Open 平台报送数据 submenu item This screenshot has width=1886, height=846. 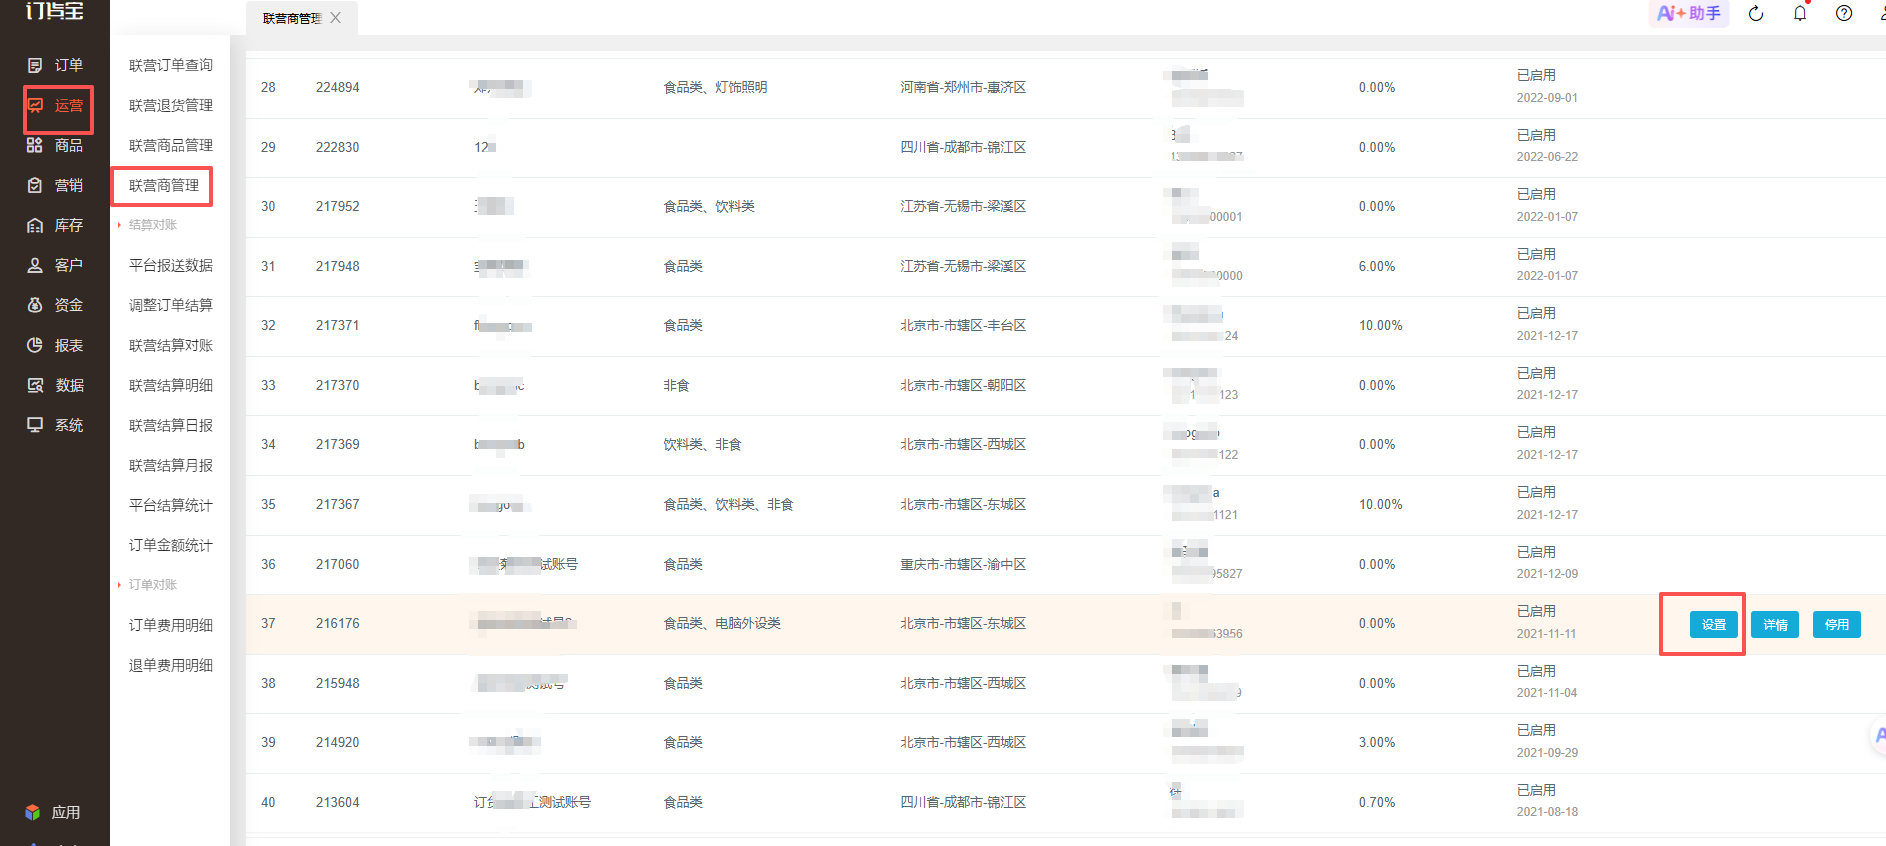point(171,265)
